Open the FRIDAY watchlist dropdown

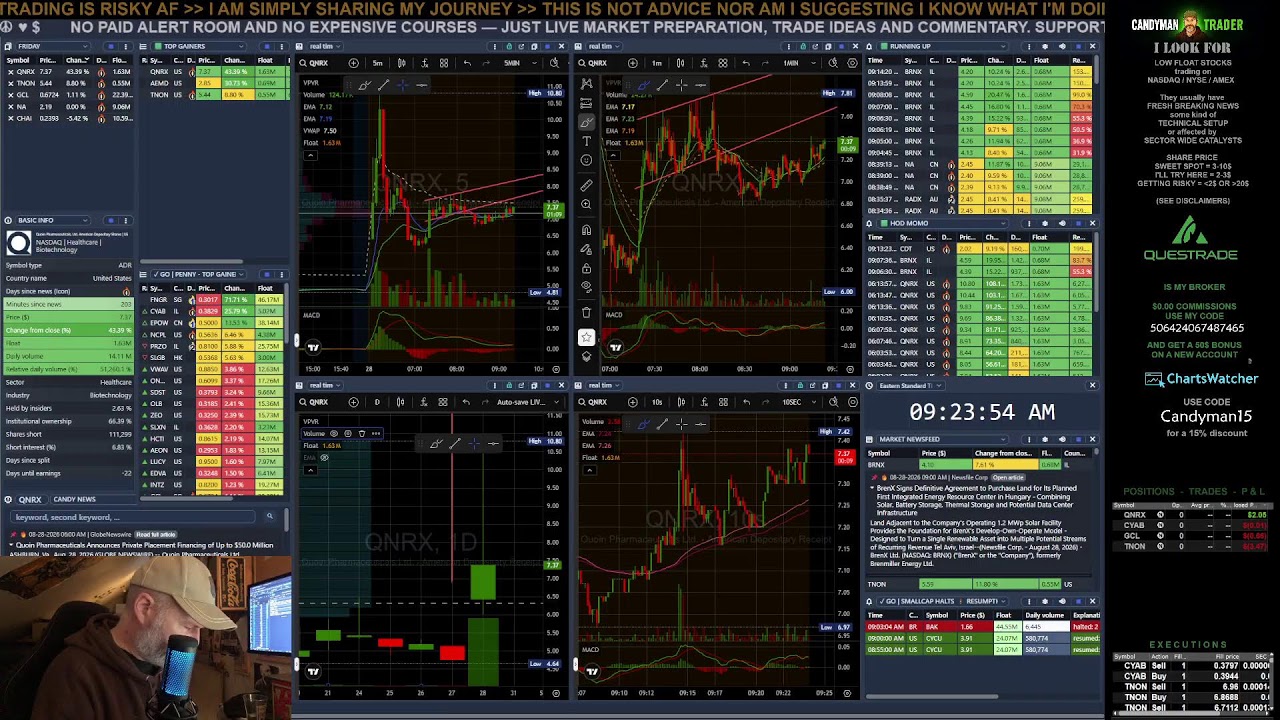tap(53, 46)
